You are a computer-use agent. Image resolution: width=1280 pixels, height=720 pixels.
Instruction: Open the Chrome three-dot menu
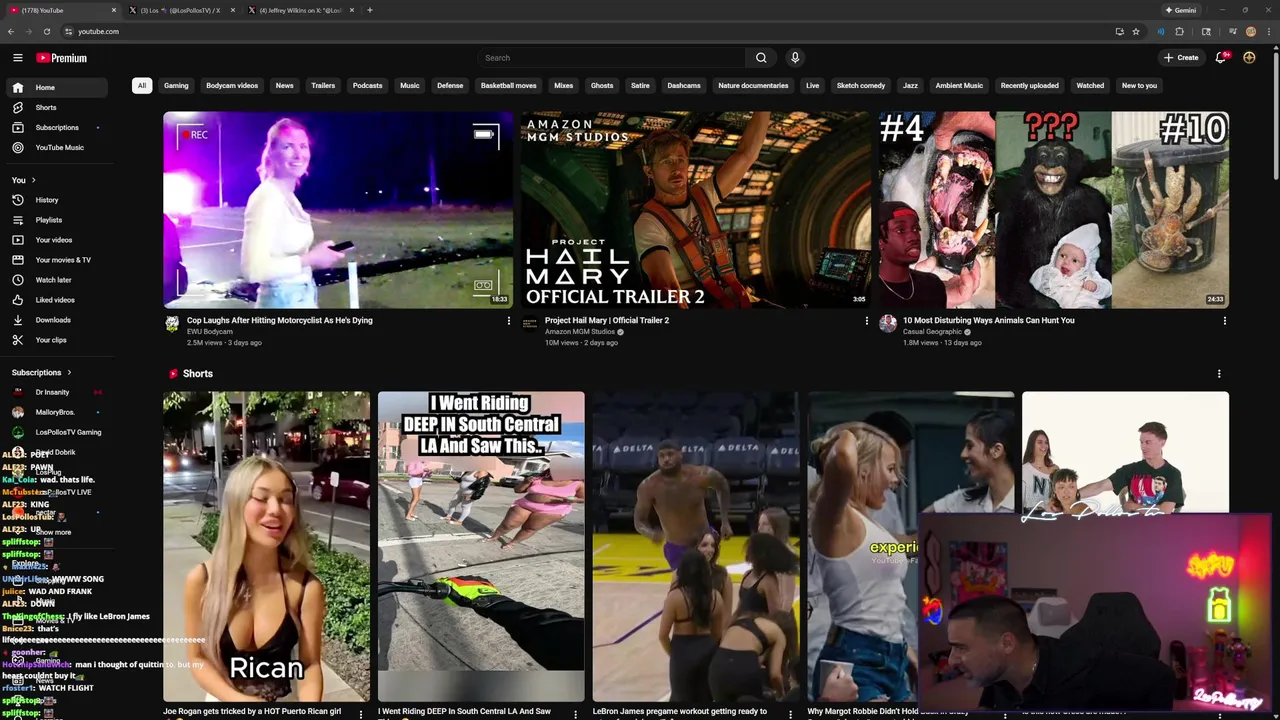point(1269,31)
